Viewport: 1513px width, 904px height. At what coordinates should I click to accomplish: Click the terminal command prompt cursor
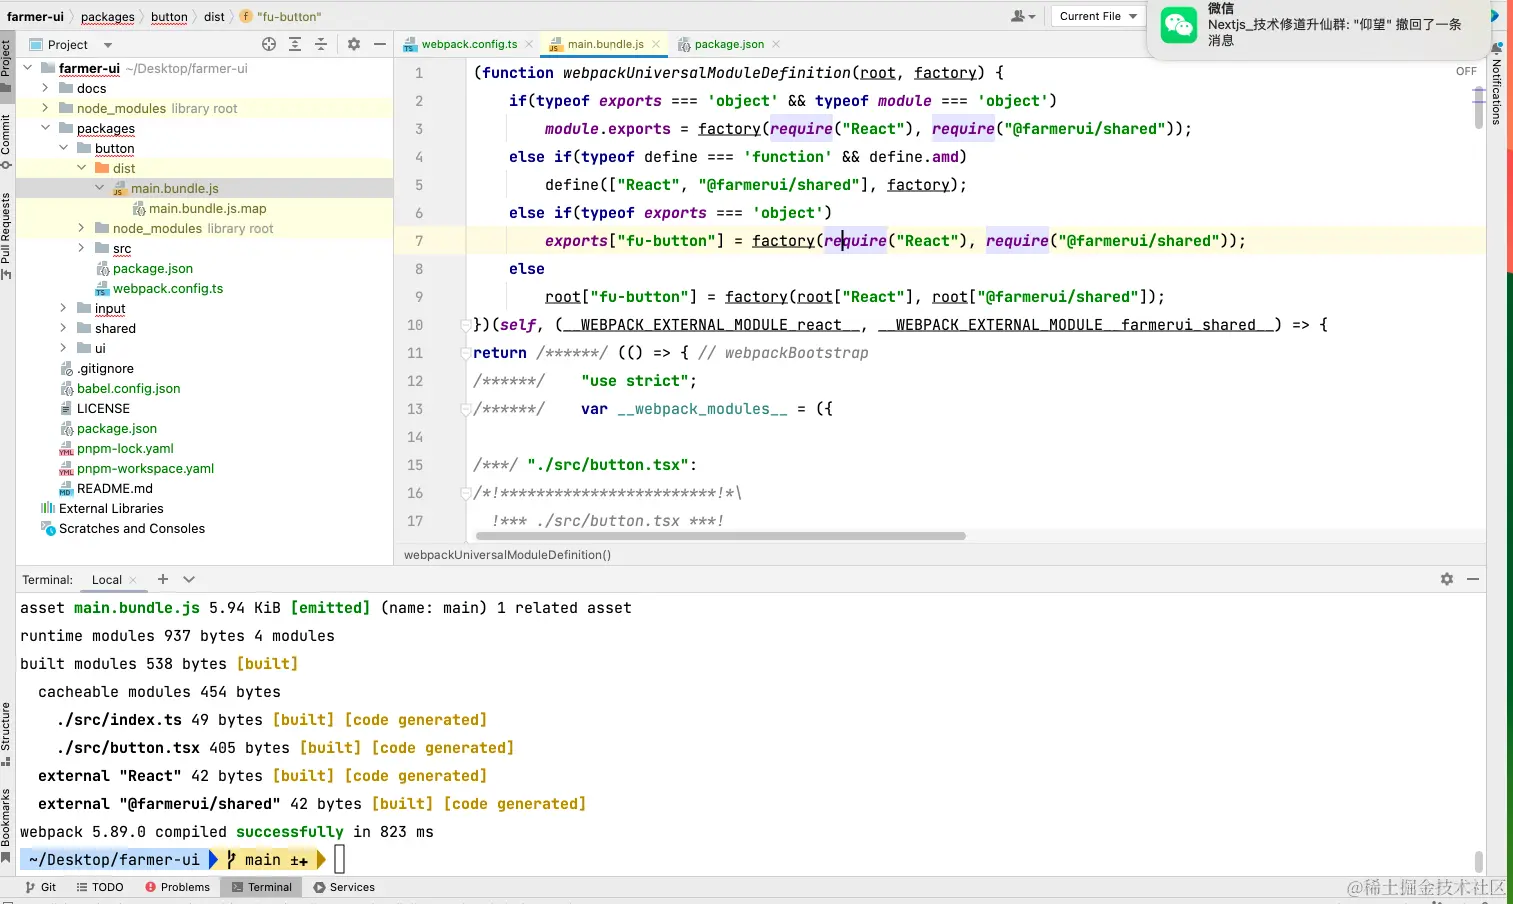click(x=339, y=859)
